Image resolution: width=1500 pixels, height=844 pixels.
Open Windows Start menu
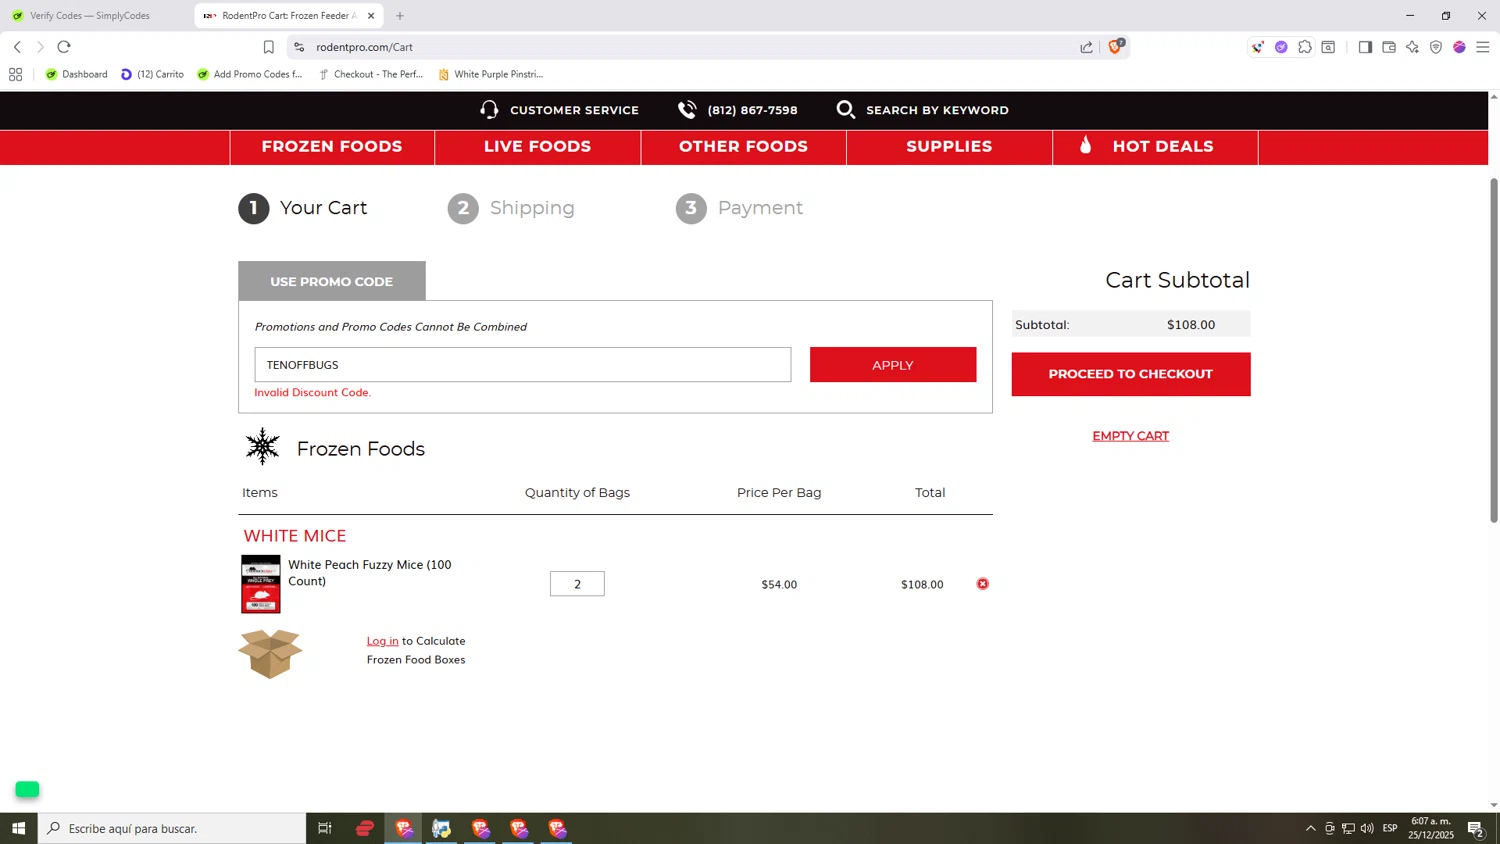coord(18,828)
